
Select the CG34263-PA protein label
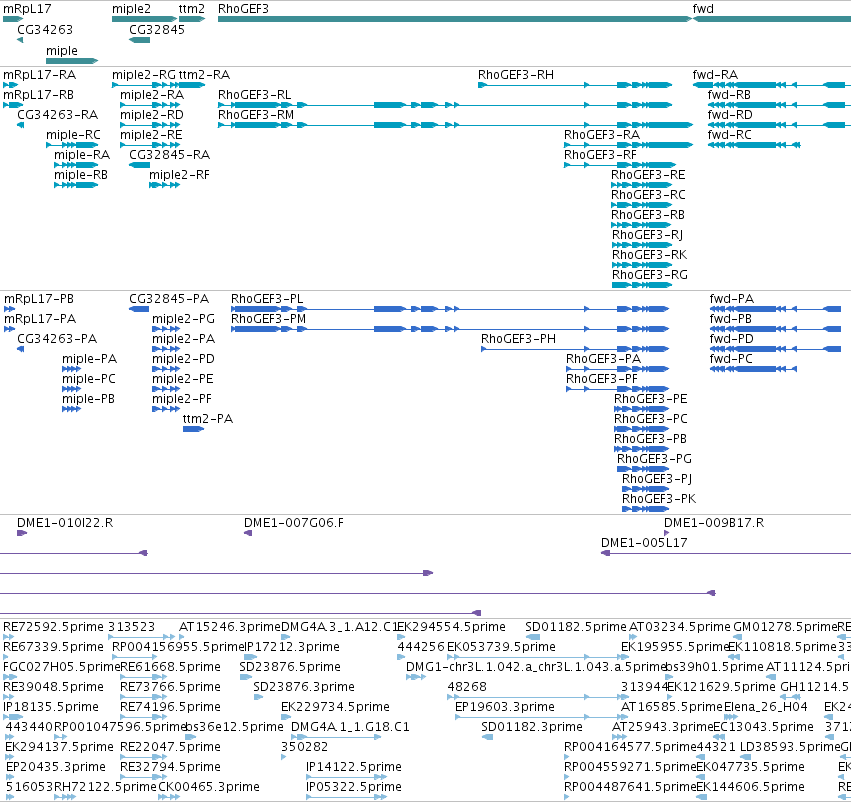coord(57,339)
